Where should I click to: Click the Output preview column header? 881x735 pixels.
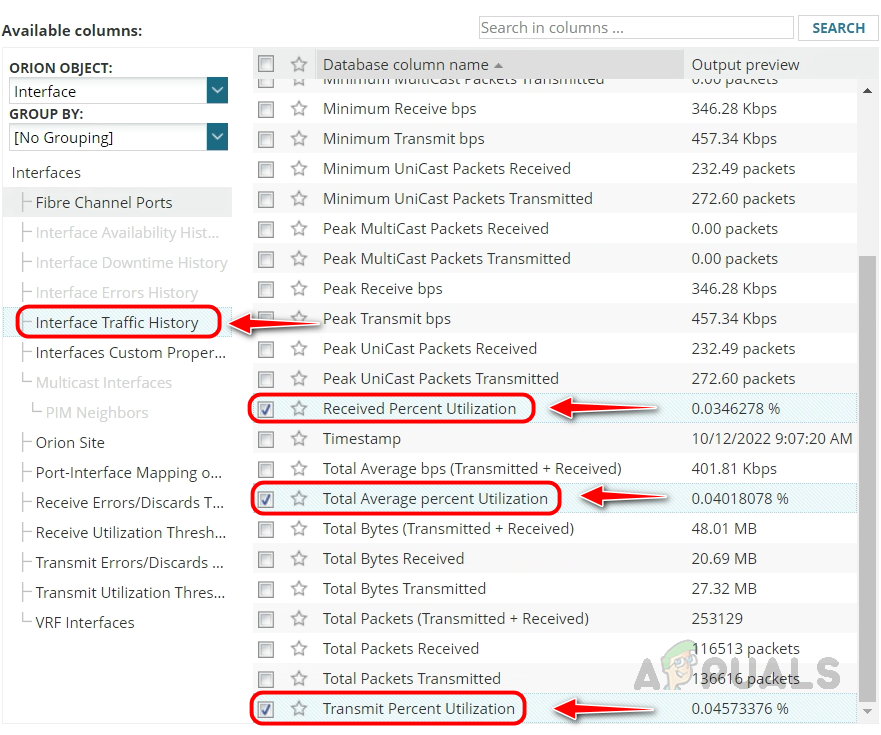point(745,65)
